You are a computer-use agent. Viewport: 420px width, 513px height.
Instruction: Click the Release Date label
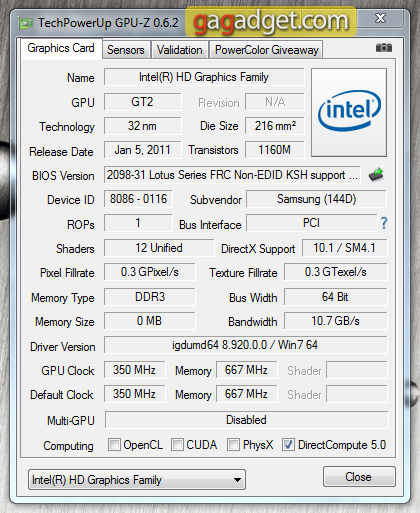tap(61, 152)
